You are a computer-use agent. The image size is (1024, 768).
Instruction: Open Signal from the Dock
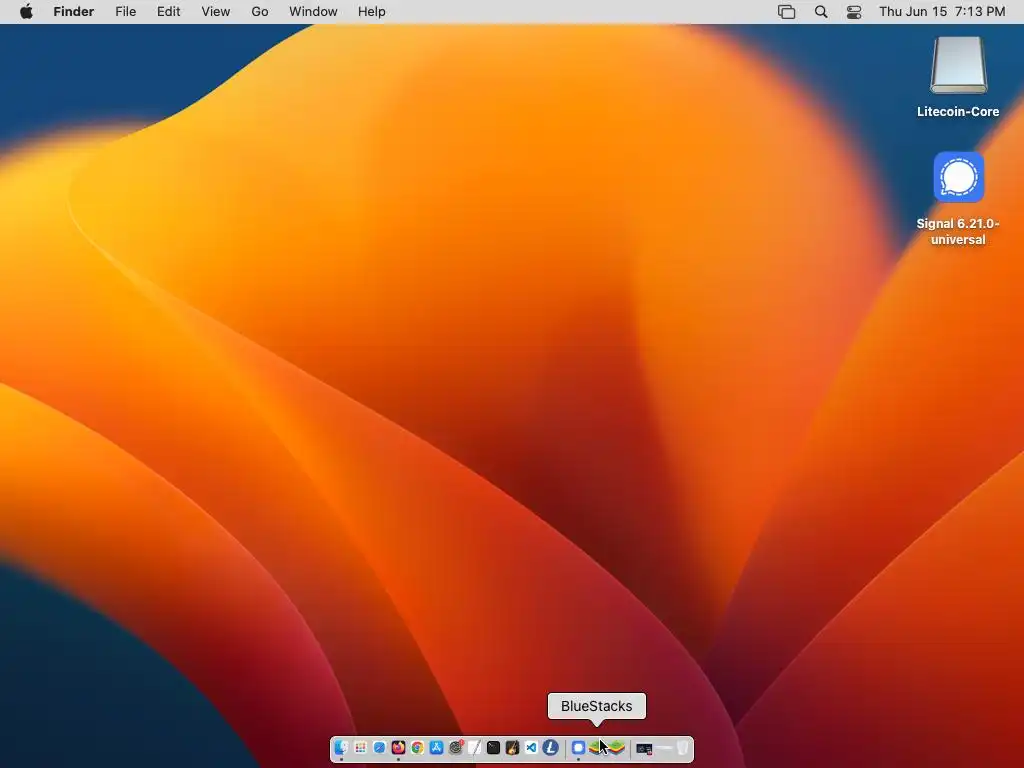(578, 748)
